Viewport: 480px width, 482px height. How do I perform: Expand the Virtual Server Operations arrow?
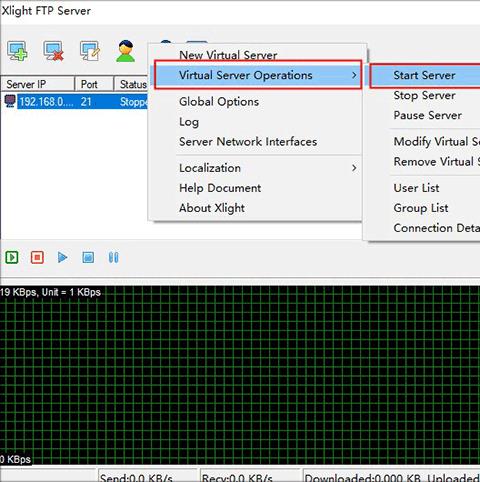(354, 75)
